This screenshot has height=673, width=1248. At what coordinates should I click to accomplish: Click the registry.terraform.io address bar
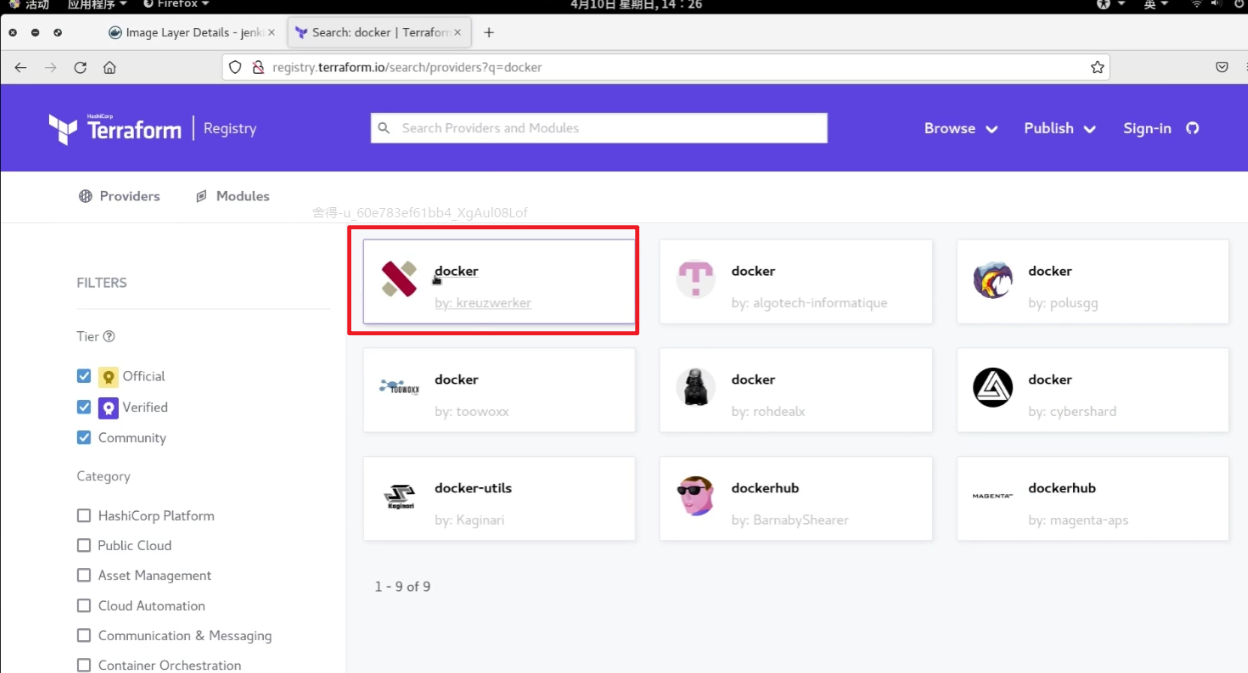tap(667, 67)
